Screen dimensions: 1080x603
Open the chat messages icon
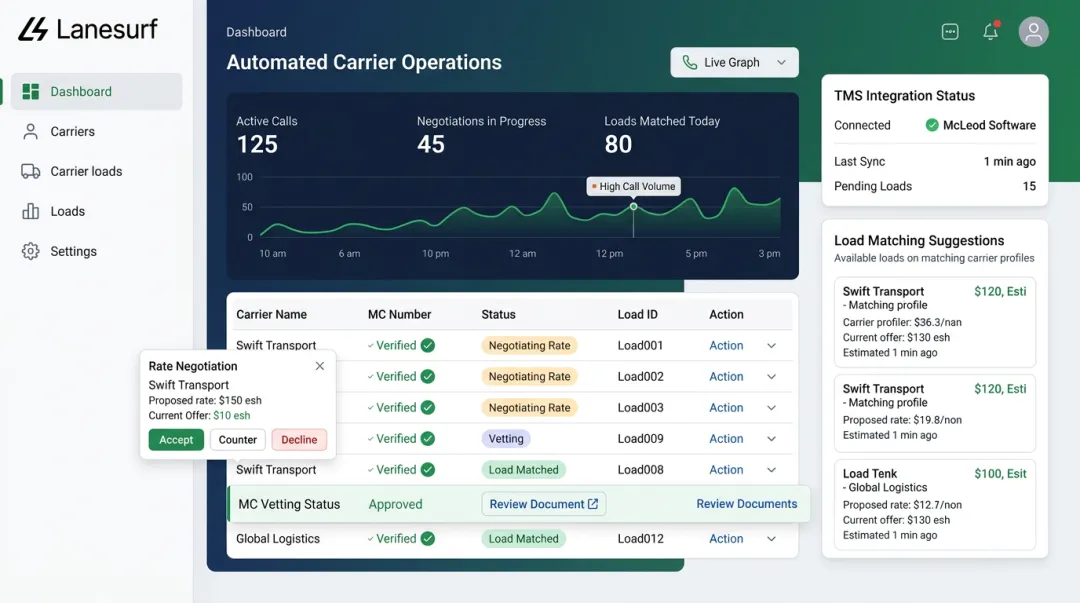[950, 32]
